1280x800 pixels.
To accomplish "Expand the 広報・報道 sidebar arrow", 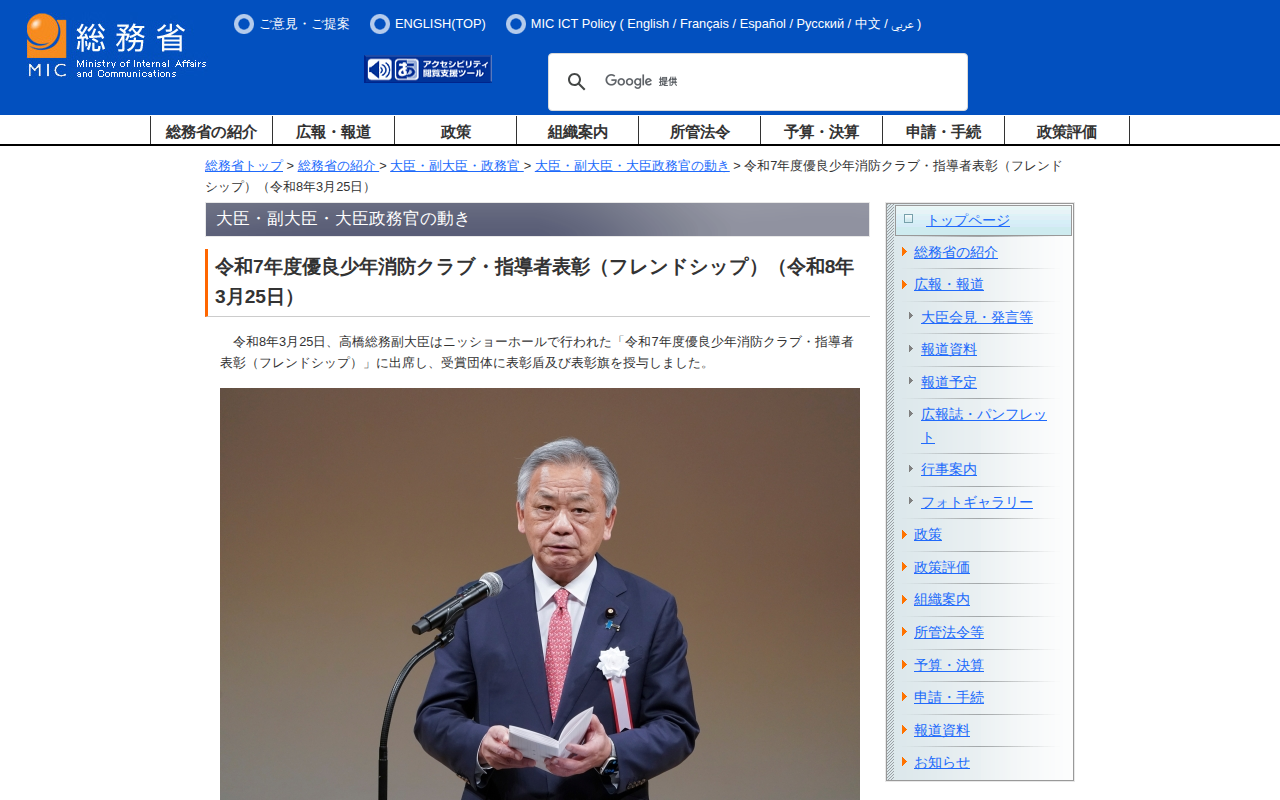I will (x=904, y=285).
